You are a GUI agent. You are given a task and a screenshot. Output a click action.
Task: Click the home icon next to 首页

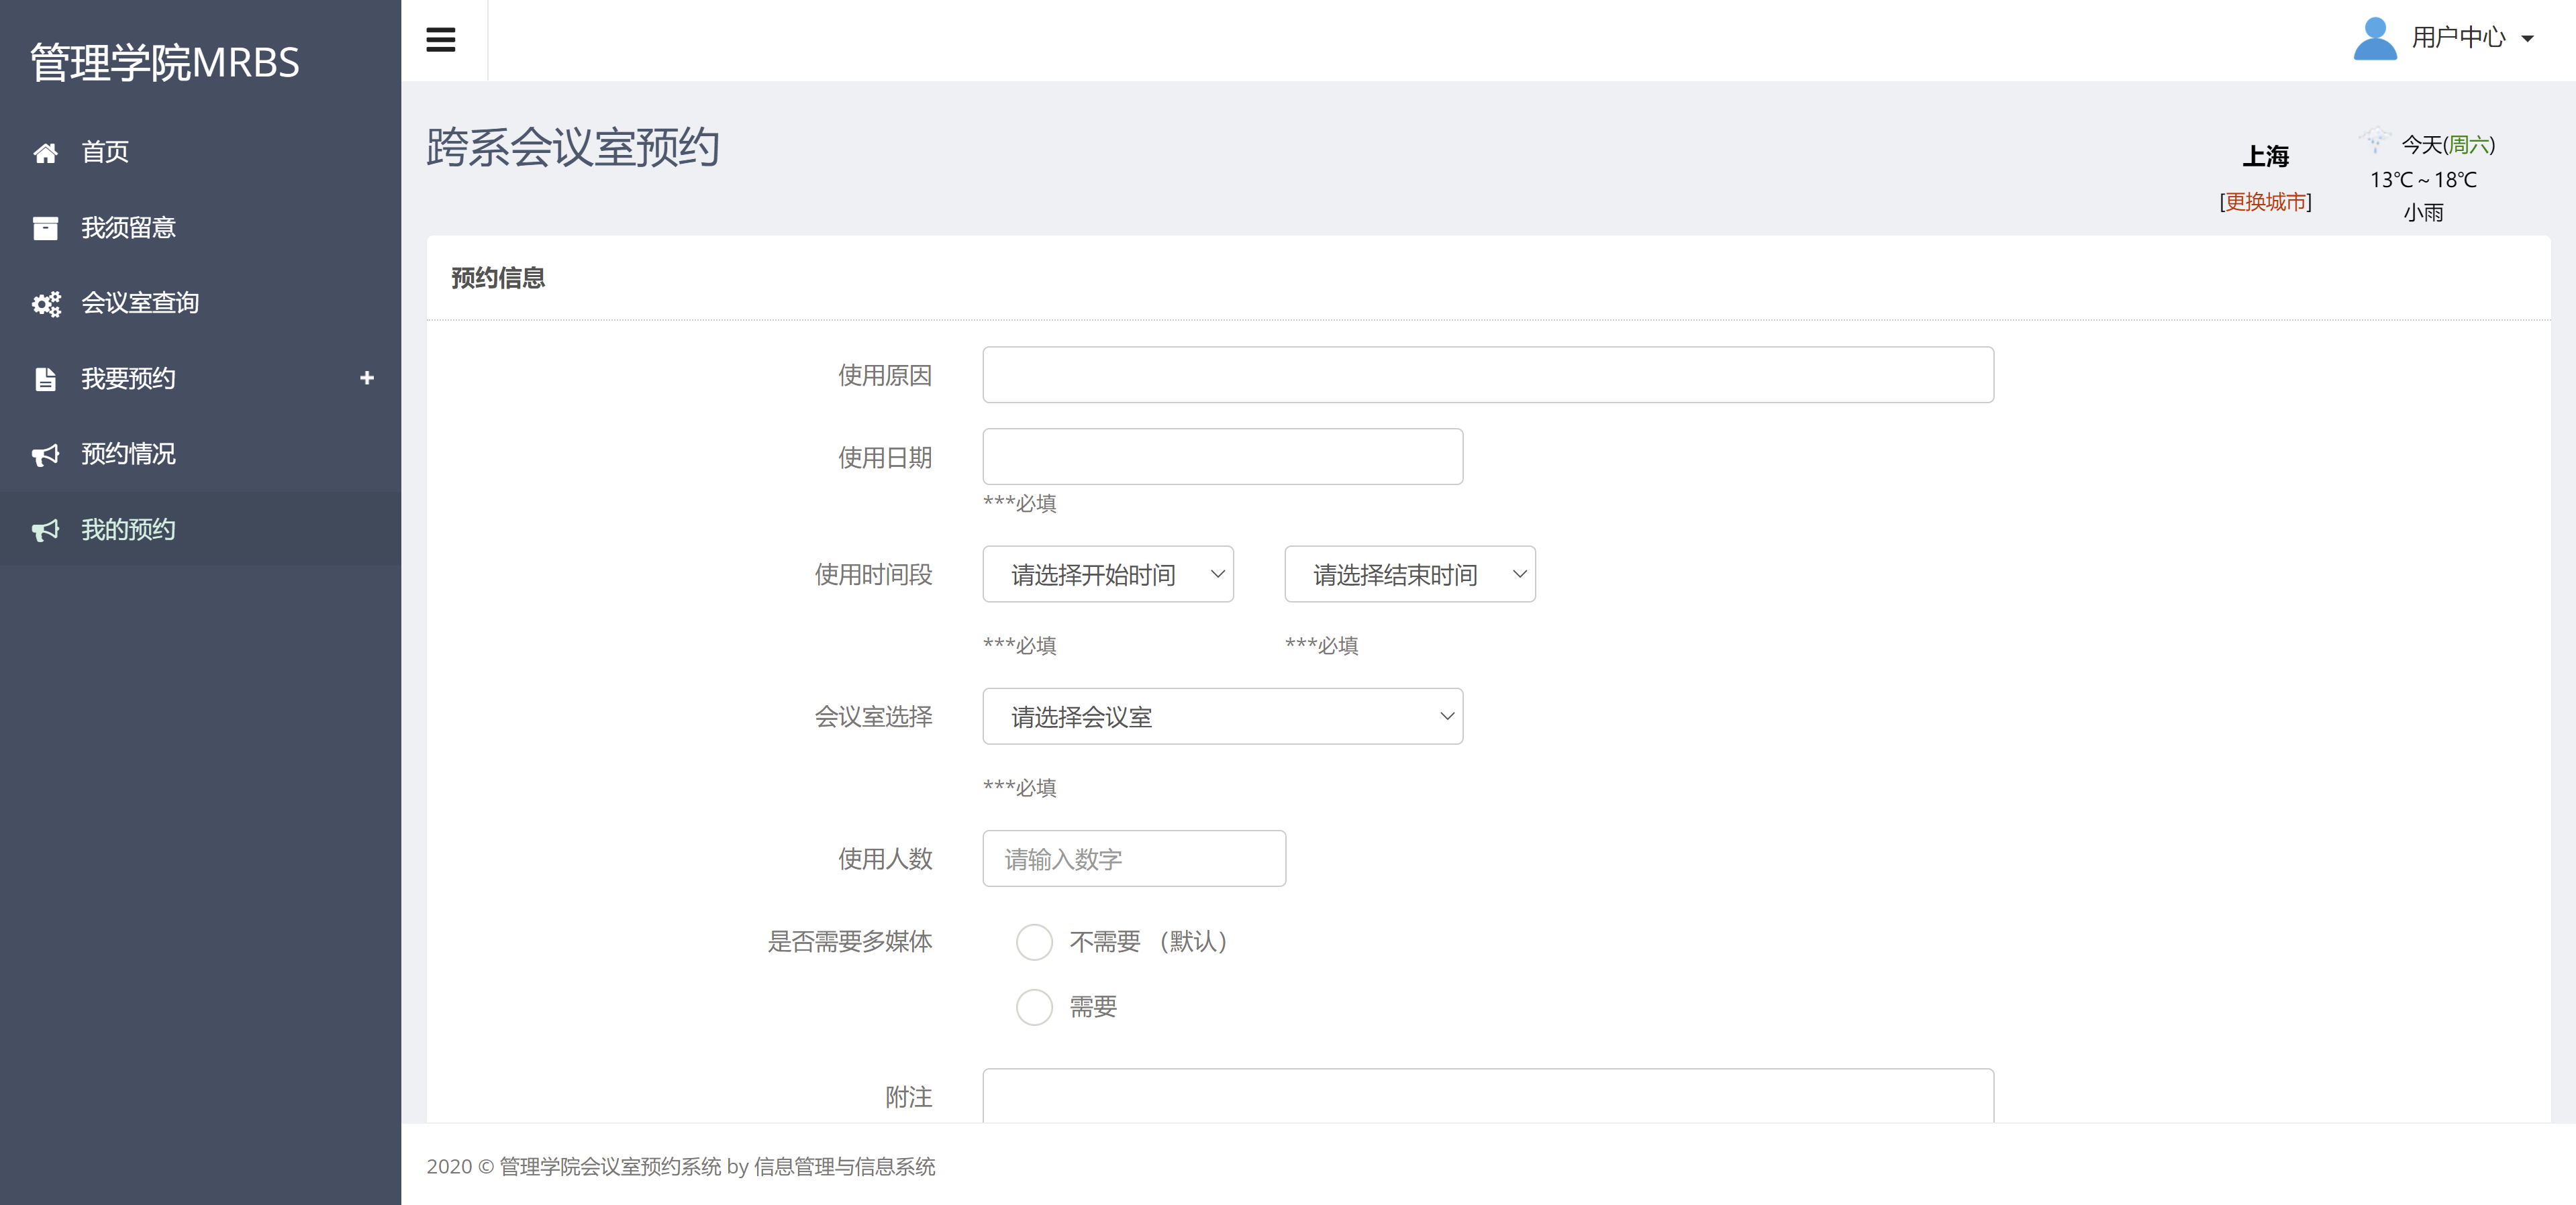[46, 152]
